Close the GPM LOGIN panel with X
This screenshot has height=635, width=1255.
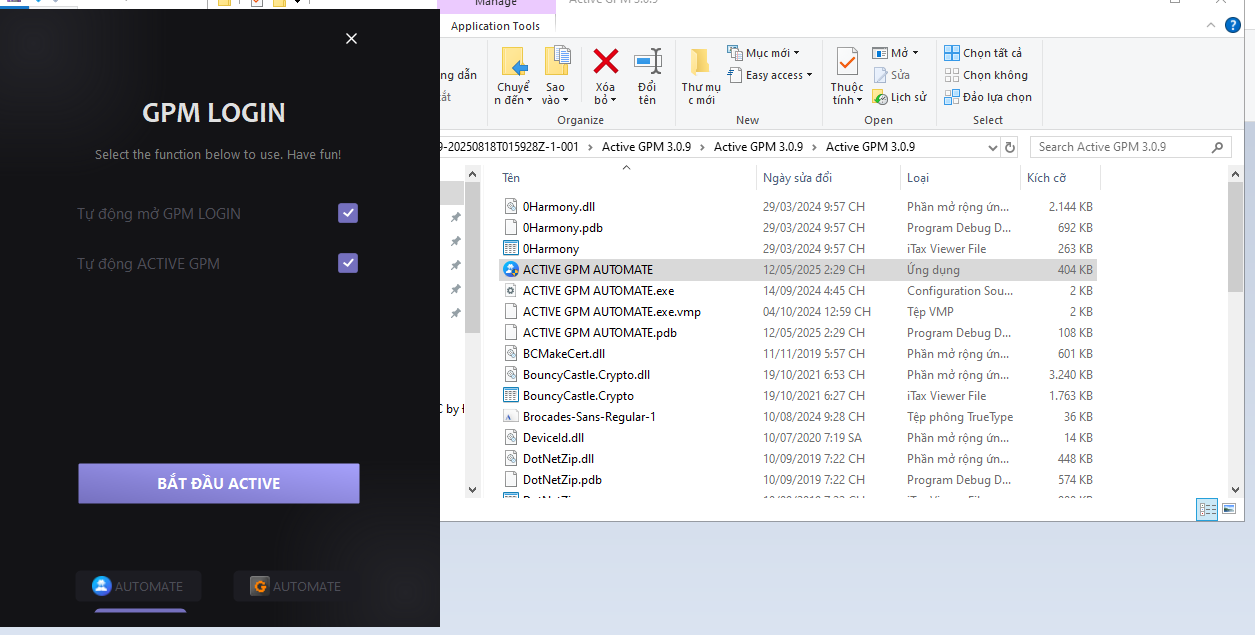coord(351,38)
